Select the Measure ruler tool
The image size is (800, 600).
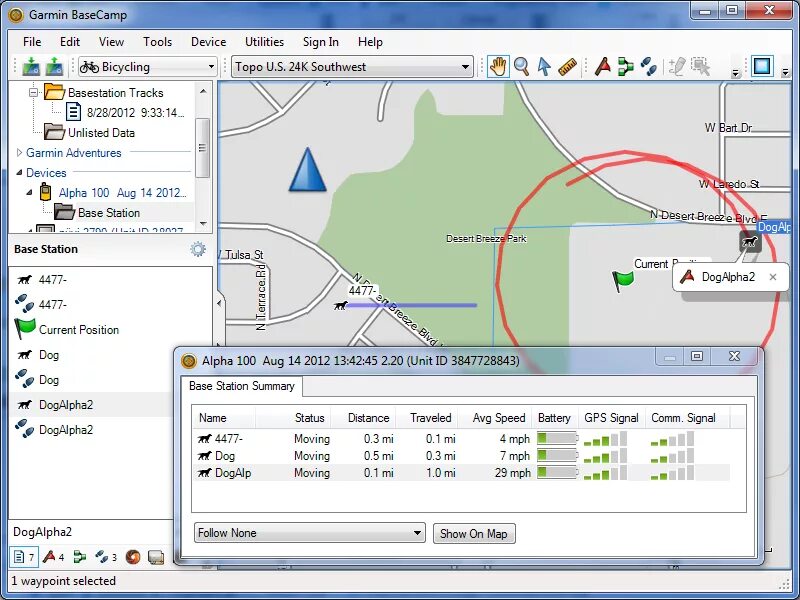point(567,67)
